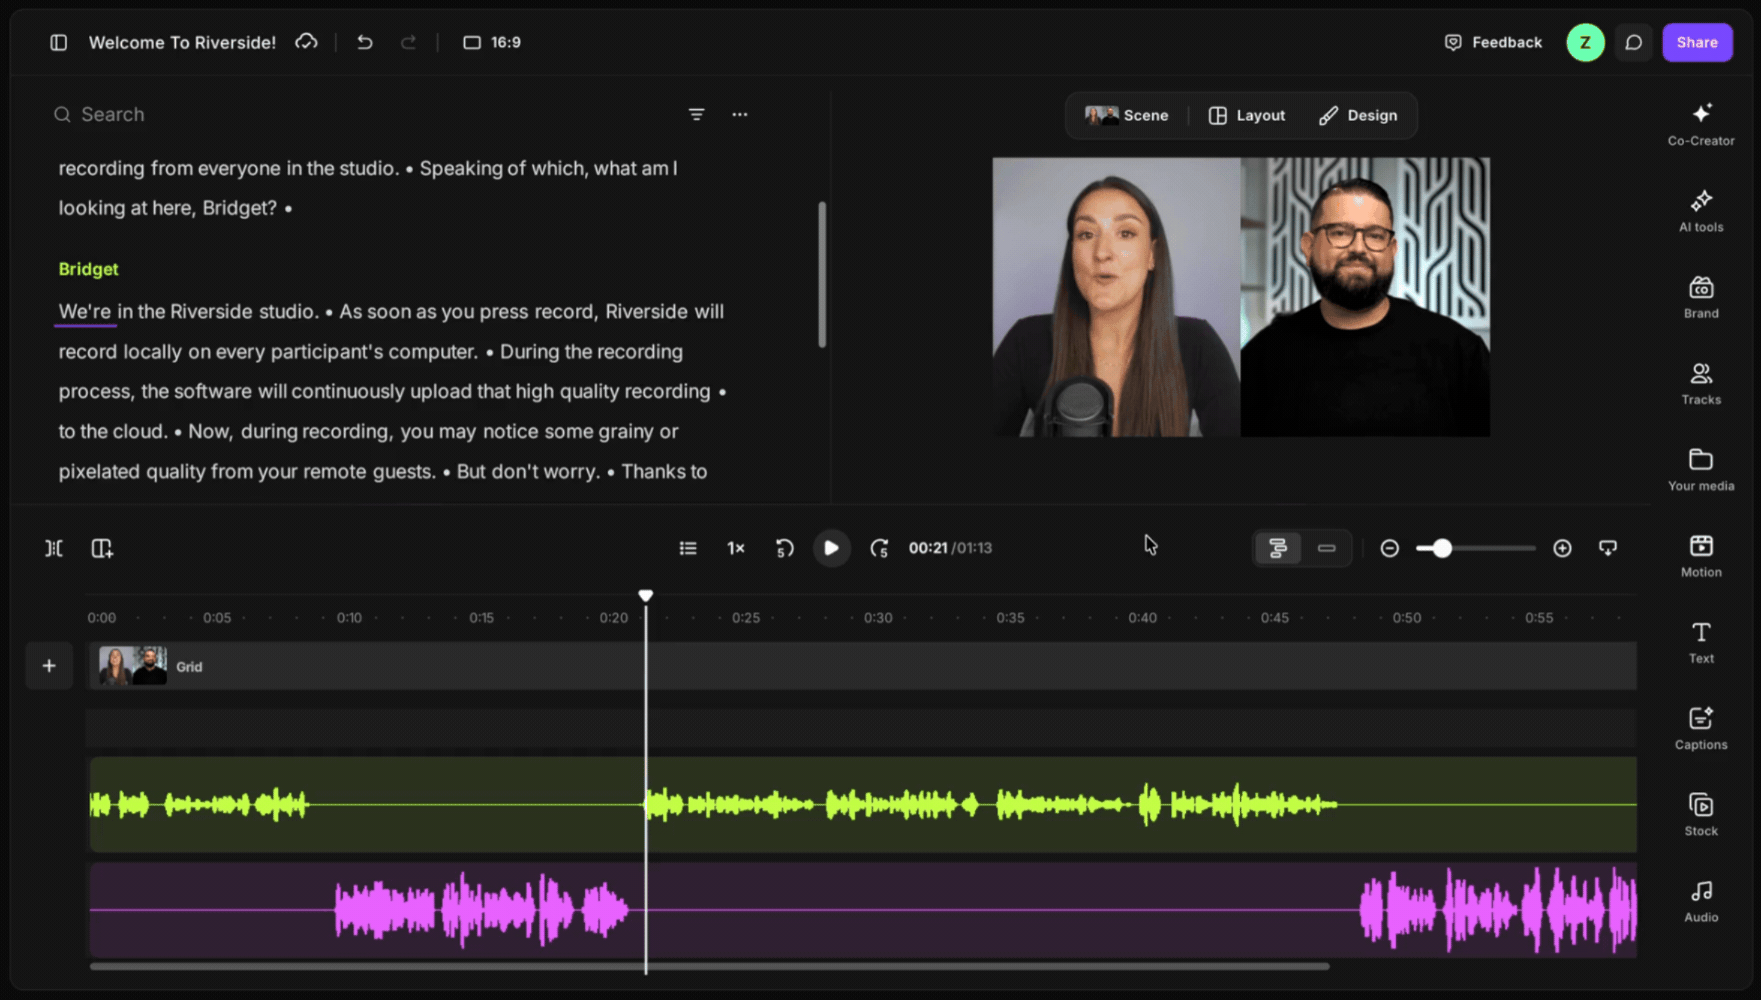Open the transcript more options menu
Screen dimensions: 1761x1000
[740, 114]
